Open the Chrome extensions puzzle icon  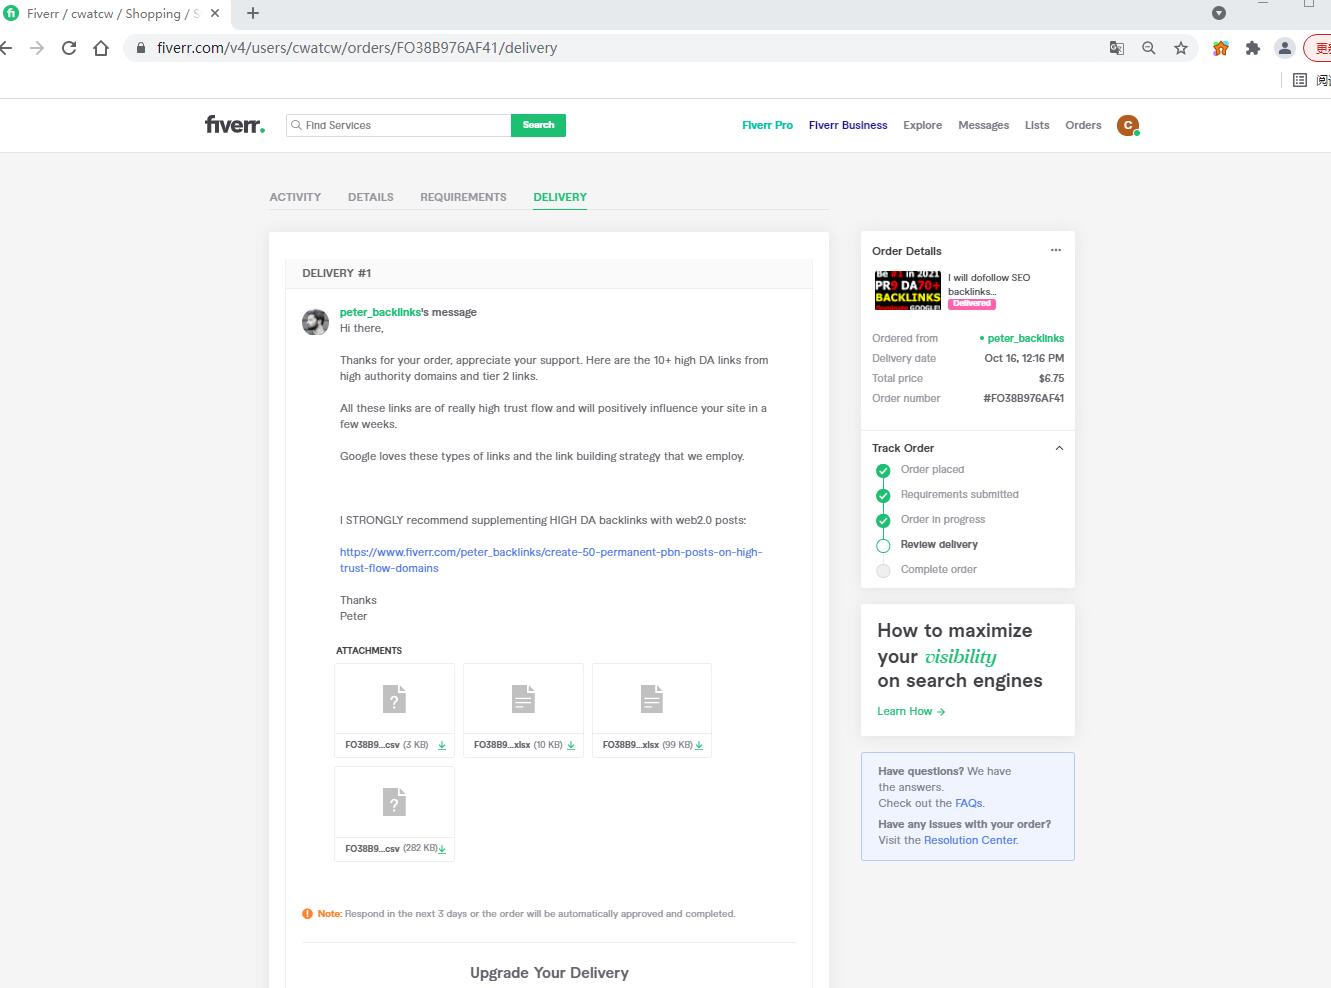point(1252,48)
